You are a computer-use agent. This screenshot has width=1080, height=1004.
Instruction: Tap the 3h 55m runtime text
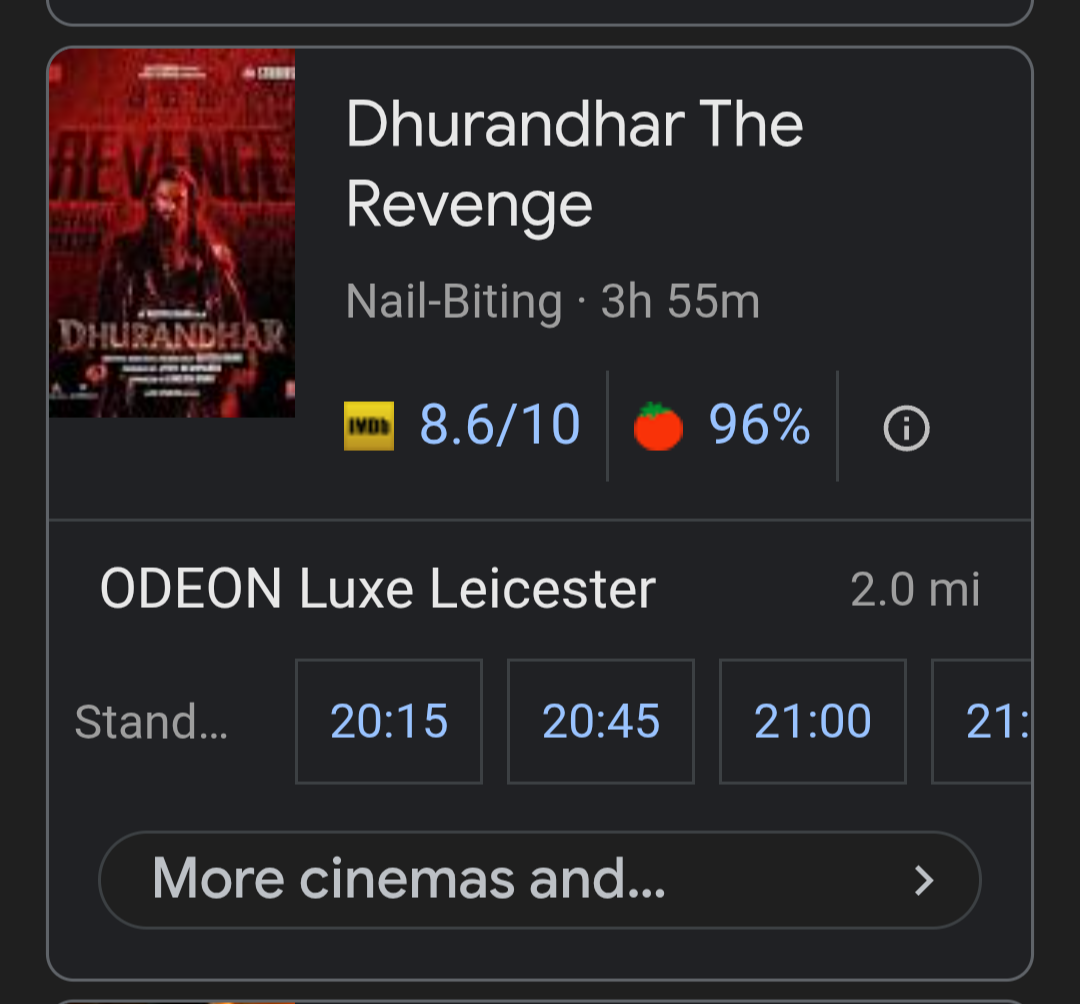coord(680,302)
